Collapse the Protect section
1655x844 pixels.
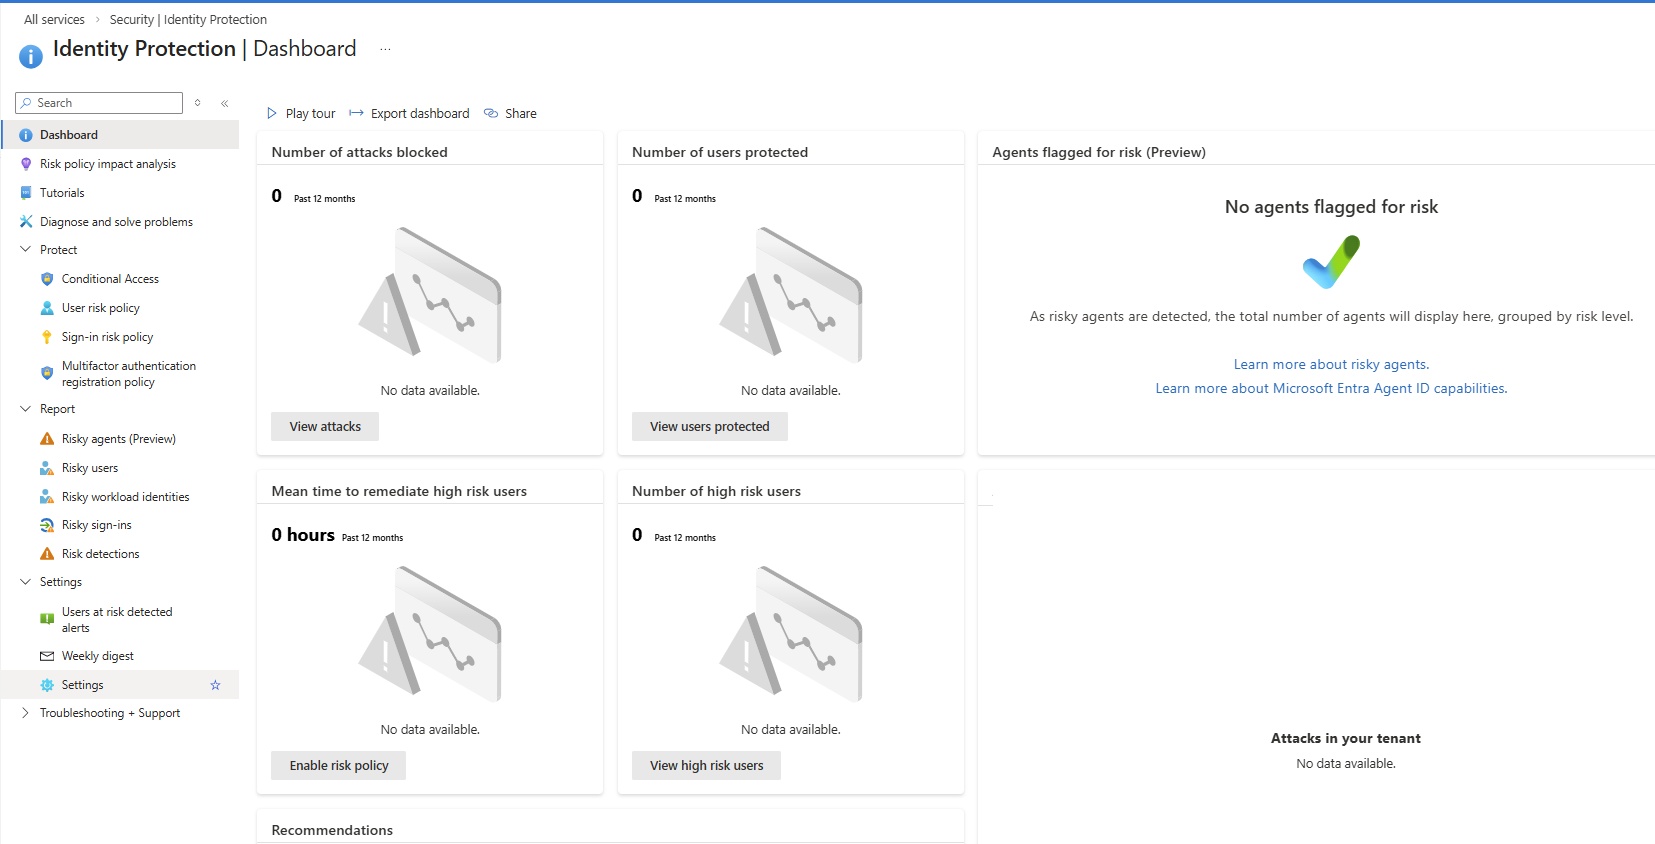pyautogui.click(x=26, y=250)
